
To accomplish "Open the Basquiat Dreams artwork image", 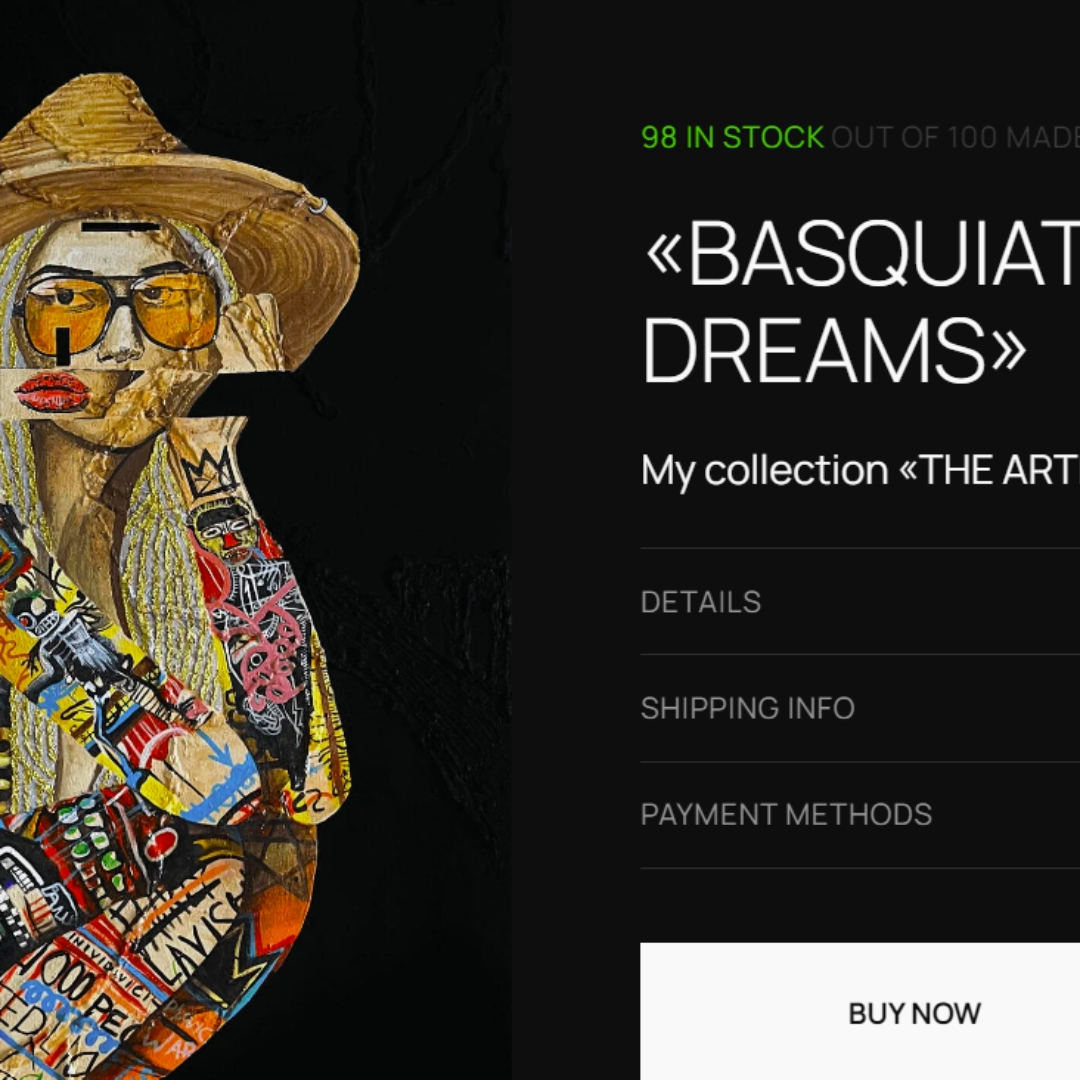I will (255, 540).
